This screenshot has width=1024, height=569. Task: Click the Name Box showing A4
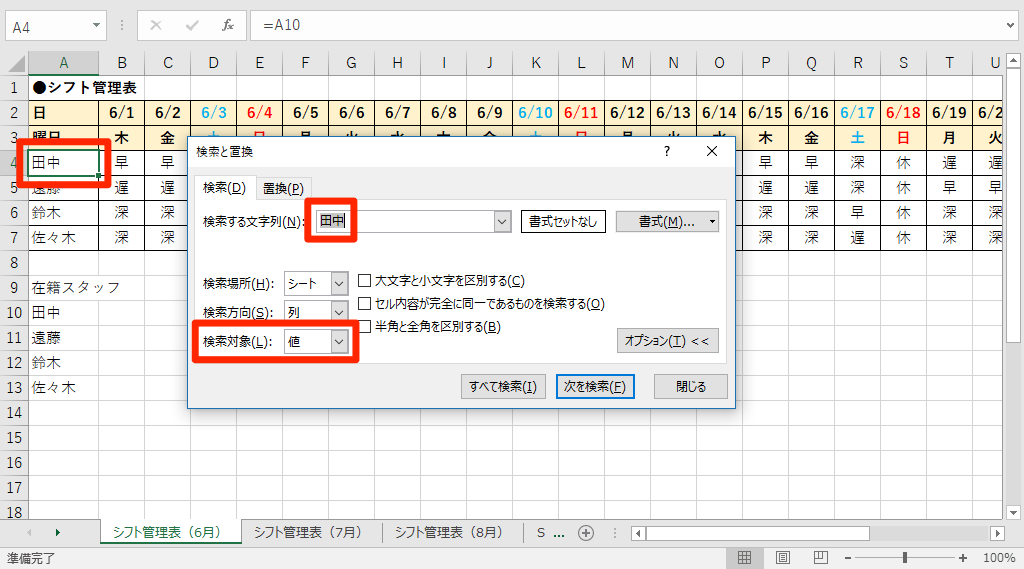coord(48,27)
